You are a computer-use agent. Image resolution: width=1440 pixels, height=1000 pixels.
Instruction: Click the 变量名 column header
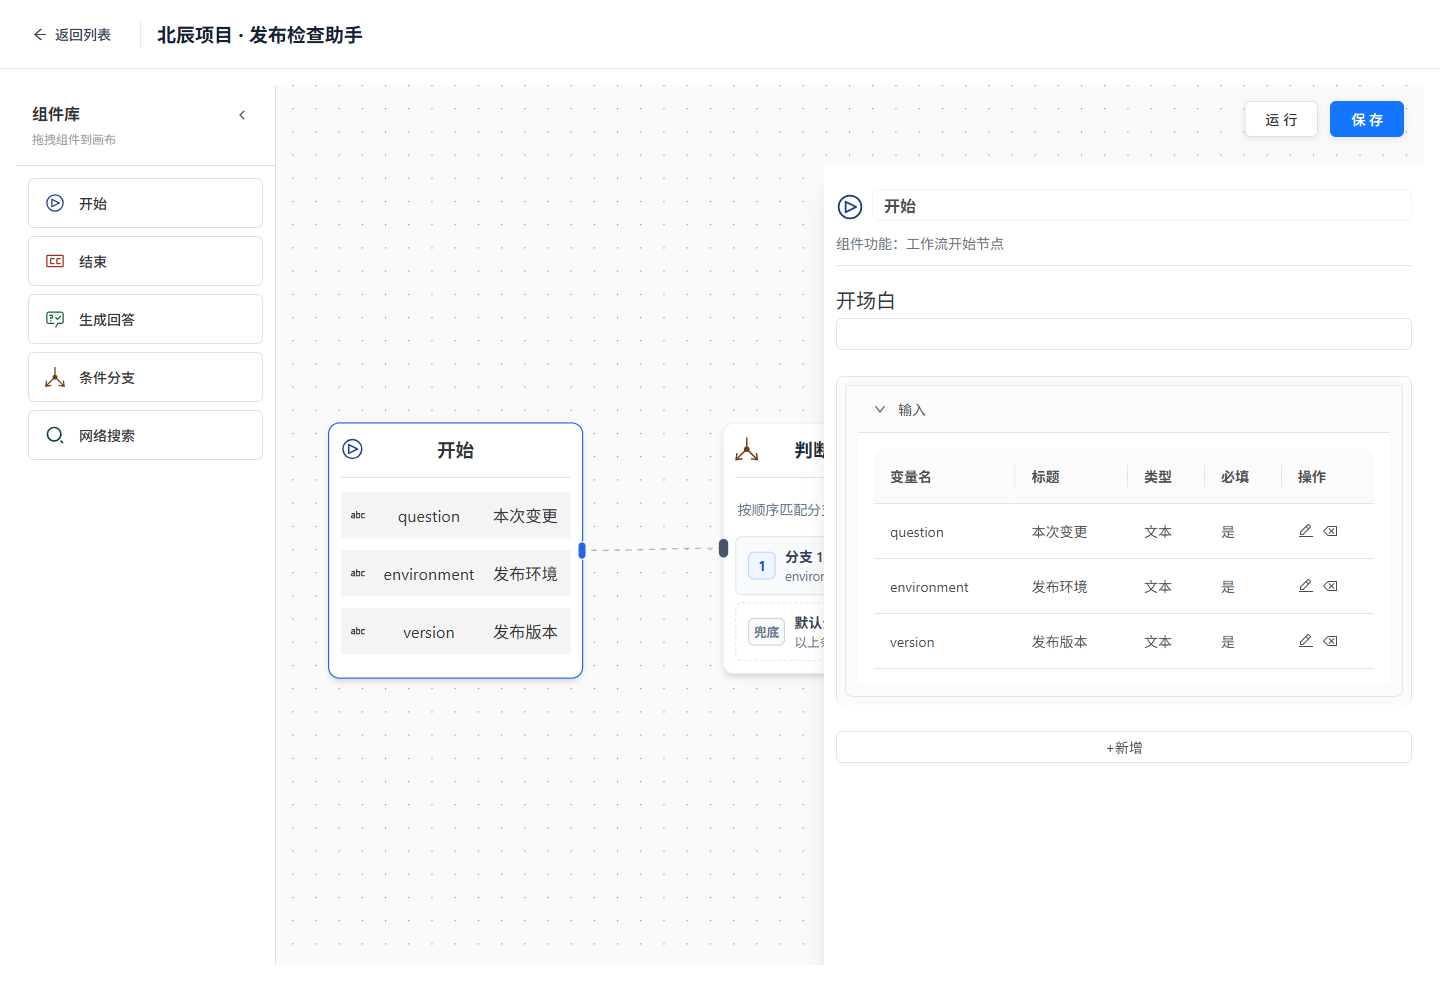911,477
